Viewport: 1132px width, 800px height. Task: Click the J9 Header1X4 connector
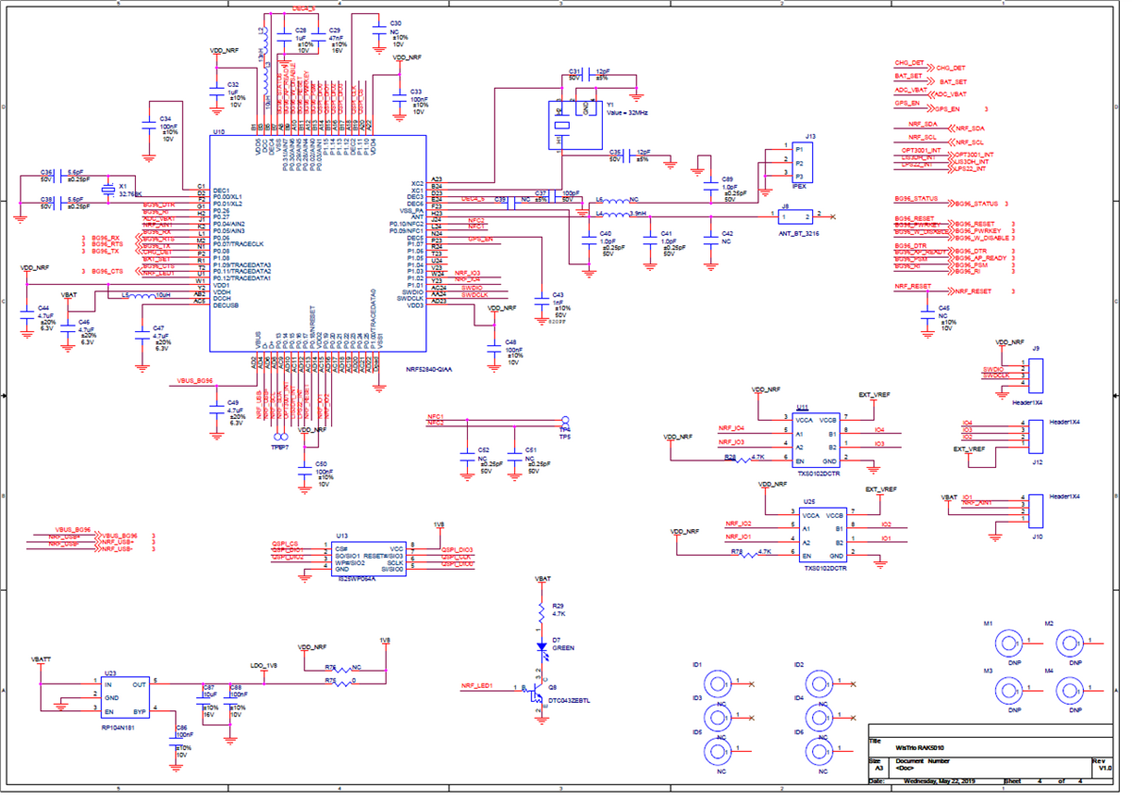point(1035,375)
